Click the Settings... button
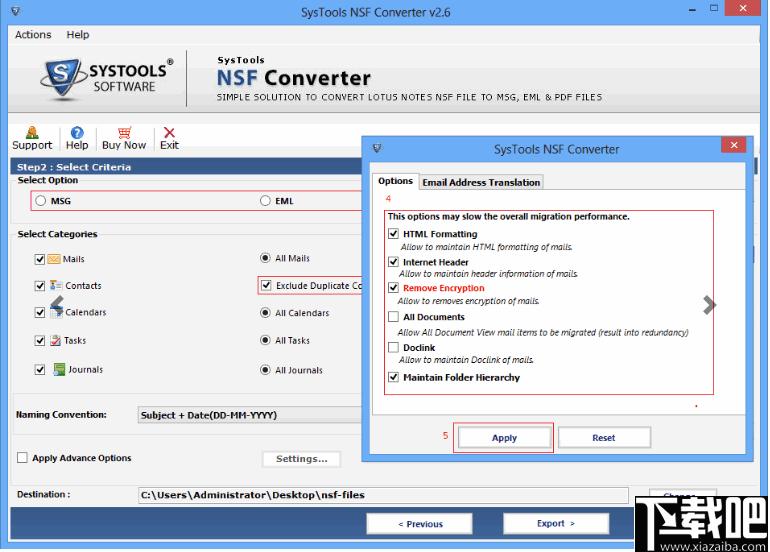The image size is (770, 552). coord(302,459)
